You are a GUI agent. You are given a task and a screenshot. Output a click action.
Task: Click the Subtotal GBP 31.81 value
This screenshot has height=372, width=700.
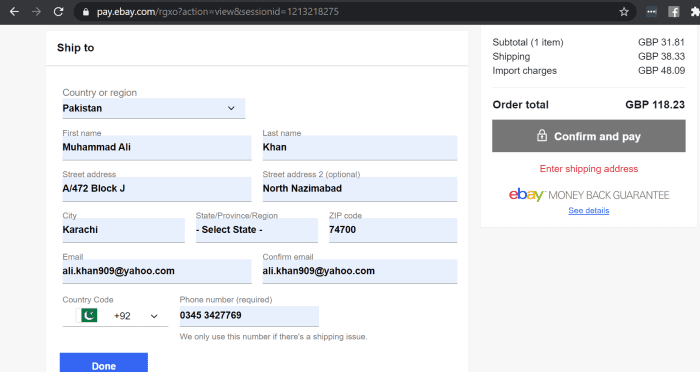coord(661,42)
